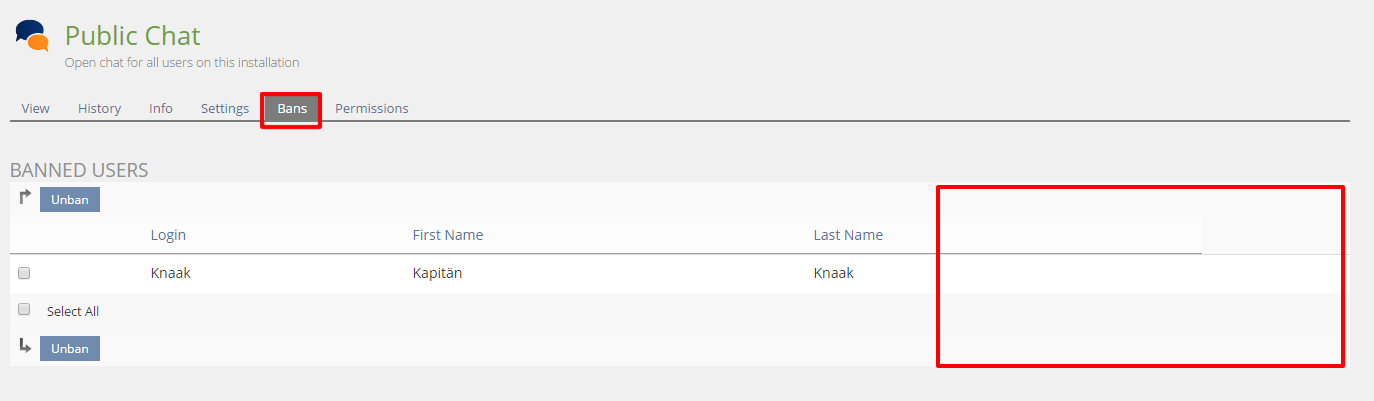Click the Login column header
The height and width of the screenshot is (401, 1374).
[x=168, y=235]
